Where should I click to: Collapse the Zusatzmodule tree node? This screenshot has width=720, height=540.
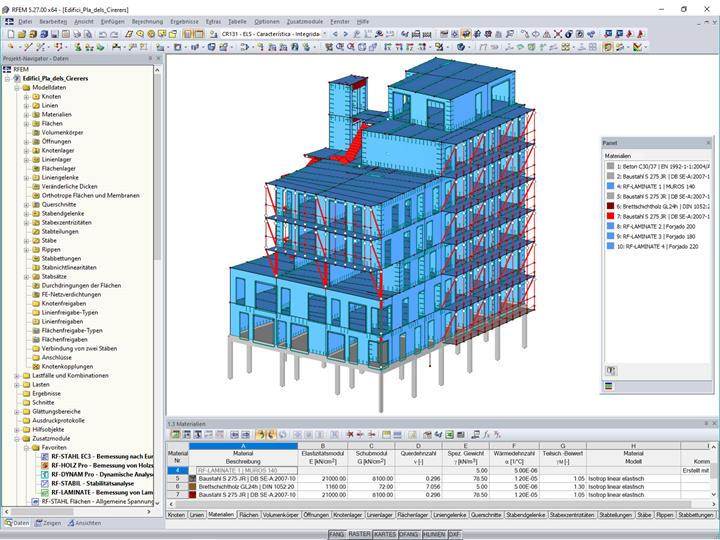click(17, 439)
